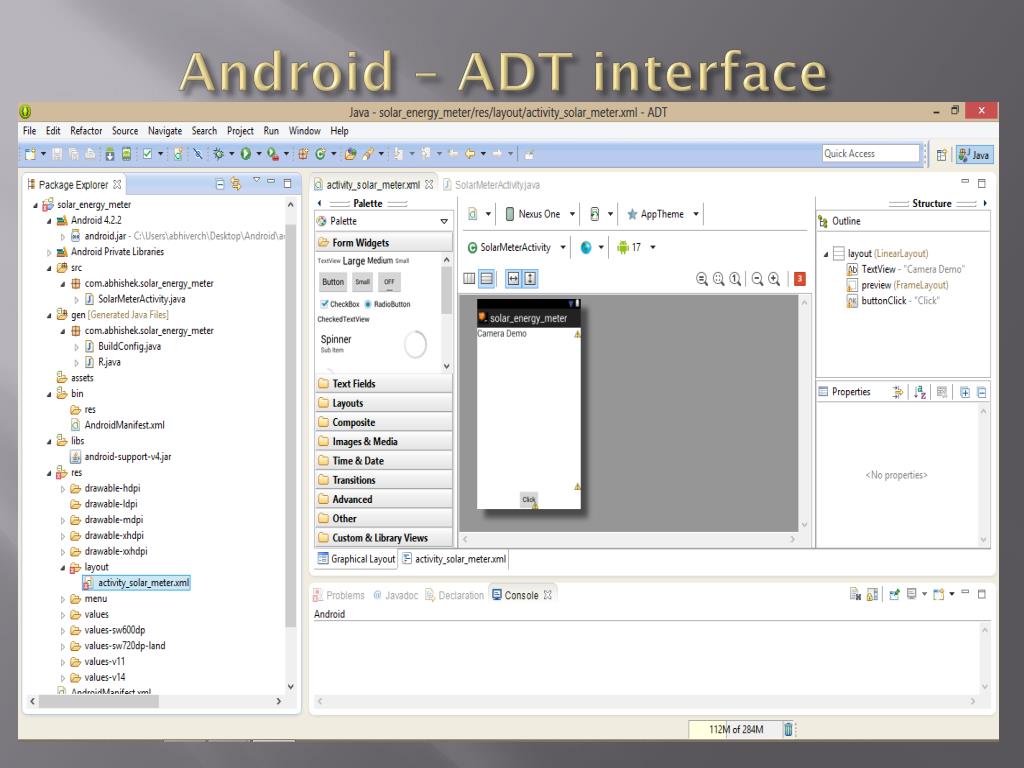Image resolution: width=1024 pixels, height=768 pixels.
Task: Toggle vertical orientation layout button
Action: tap(487, 279)
